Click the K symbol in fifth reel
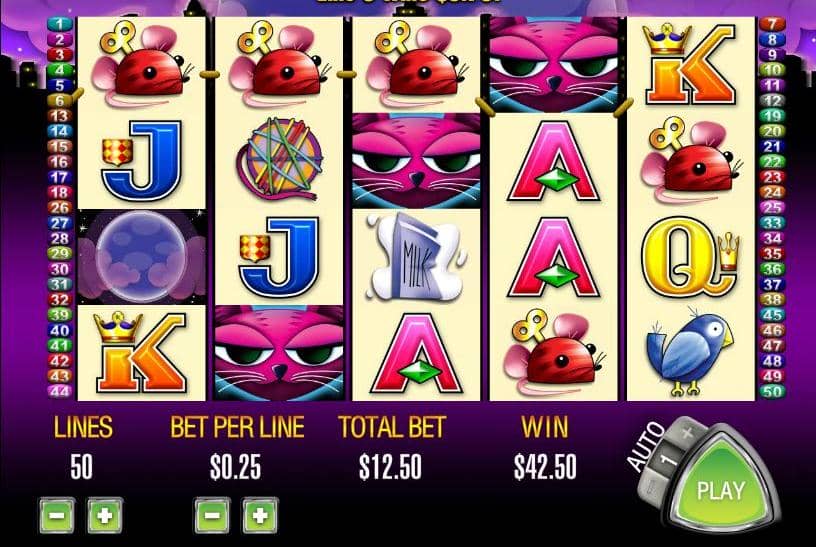Viewport: 816px width, 547px height. [x=690, y=63]
